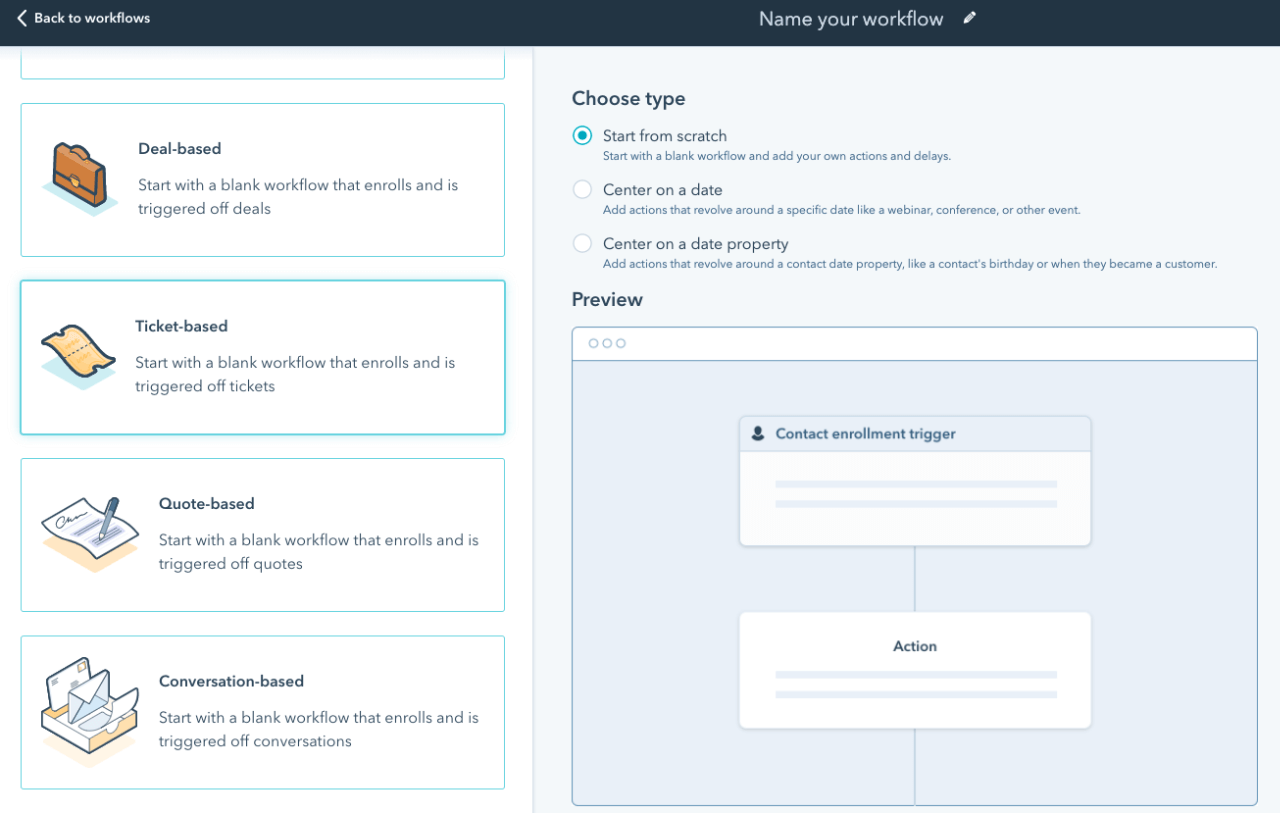Pick the Ticket-based workflow card
1280x813 pixels.
[x=263, y=357]
